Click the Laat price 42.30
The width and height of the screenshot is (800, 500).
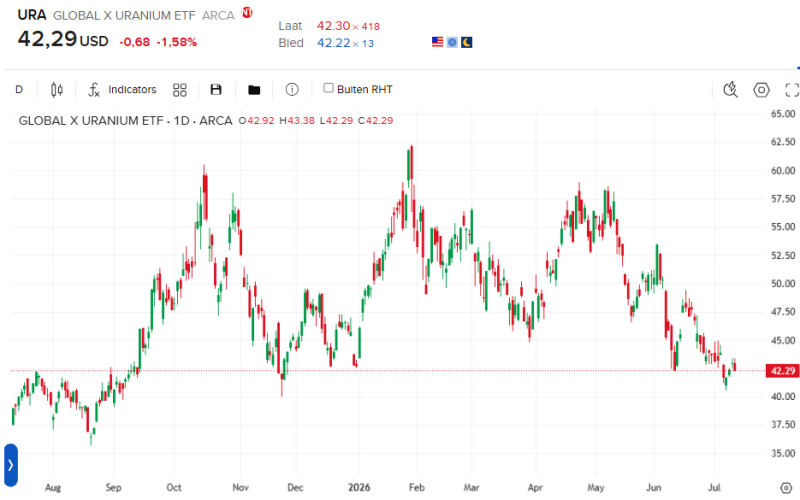click(333, 26)
